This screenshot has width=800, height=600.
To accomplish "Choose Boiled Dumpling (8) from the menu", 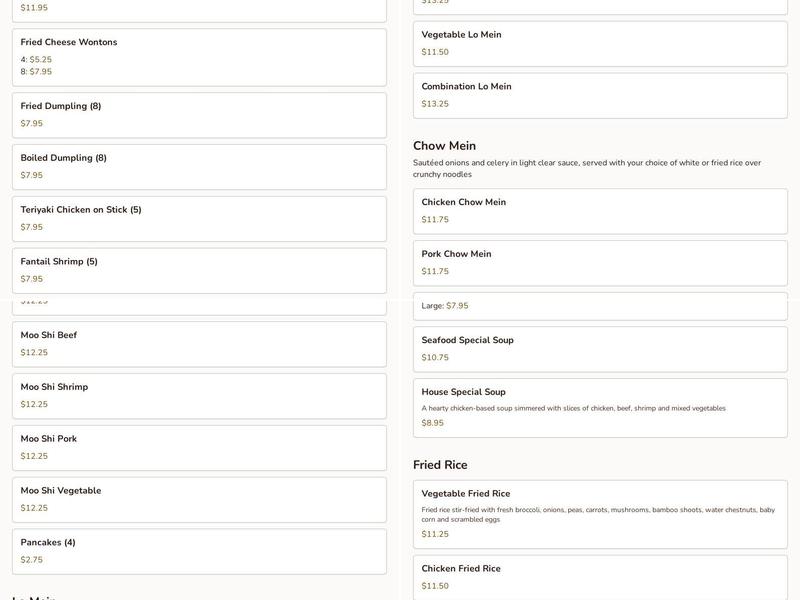I will coord(199,167).
